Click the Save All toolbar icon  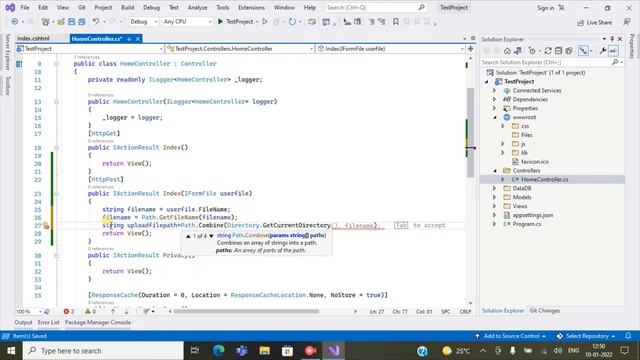point(82,22)
